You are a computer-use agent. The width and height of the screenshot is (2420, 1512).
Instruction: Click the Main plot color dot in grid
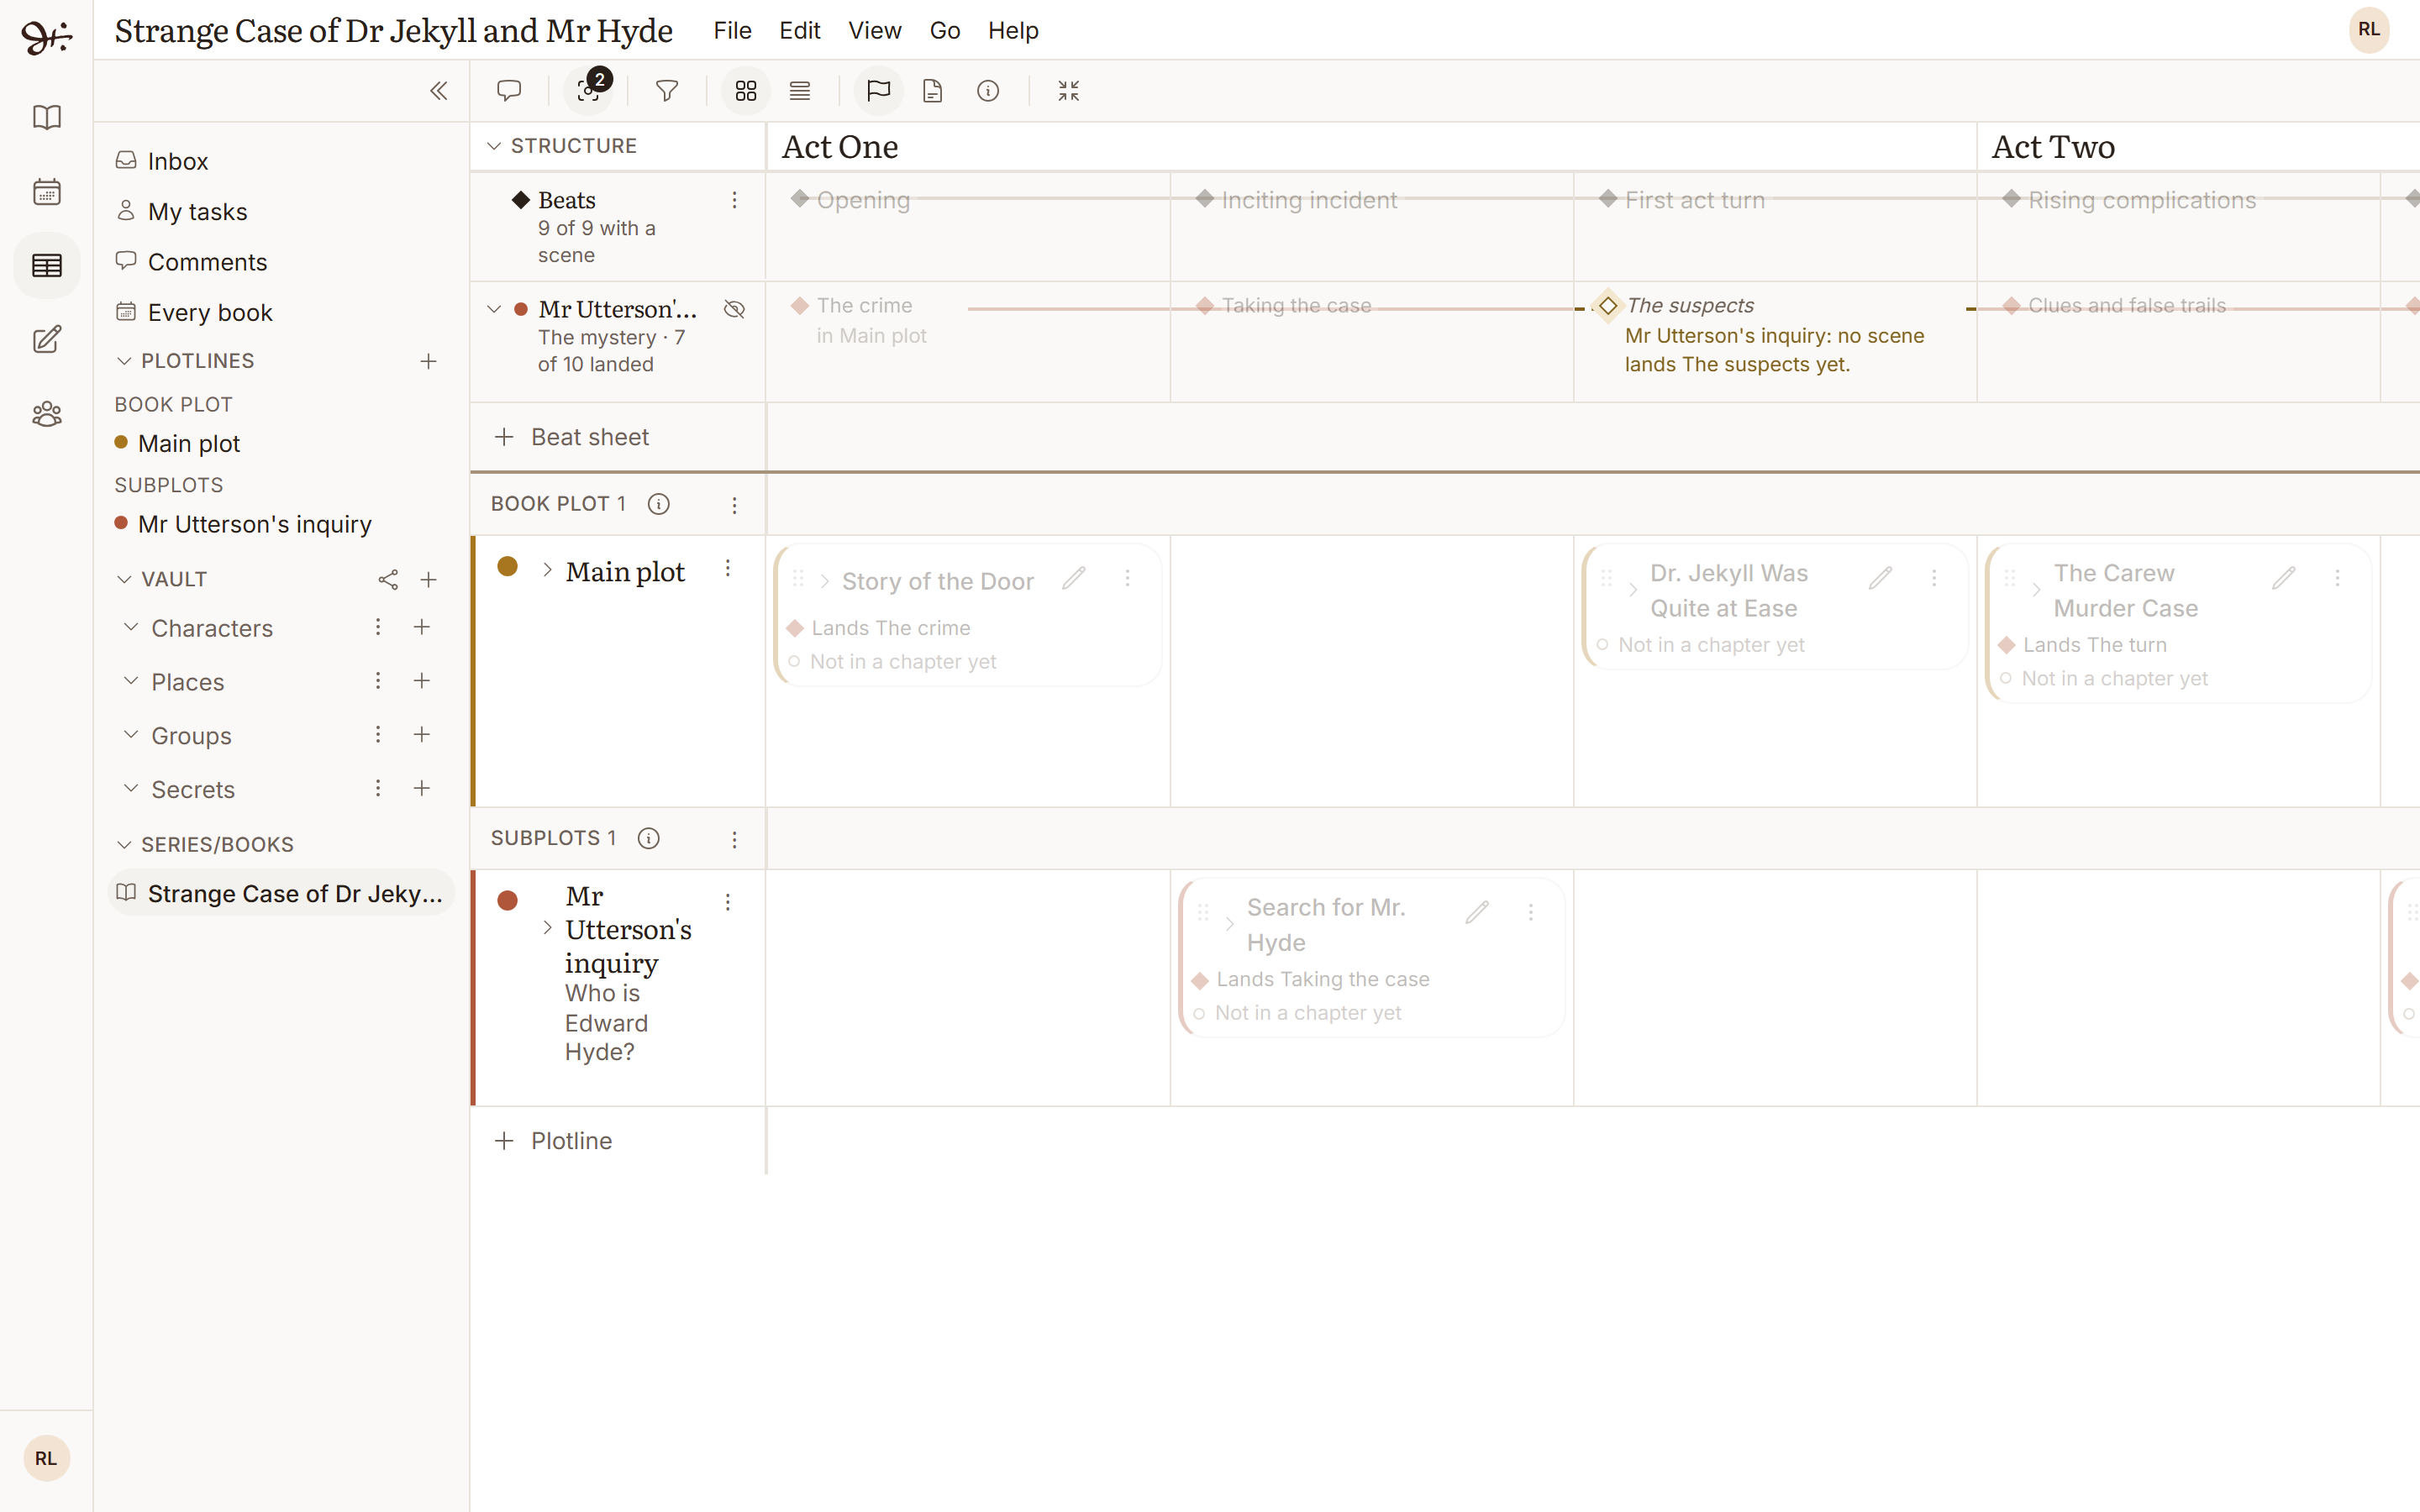click(x=508, y=567)
